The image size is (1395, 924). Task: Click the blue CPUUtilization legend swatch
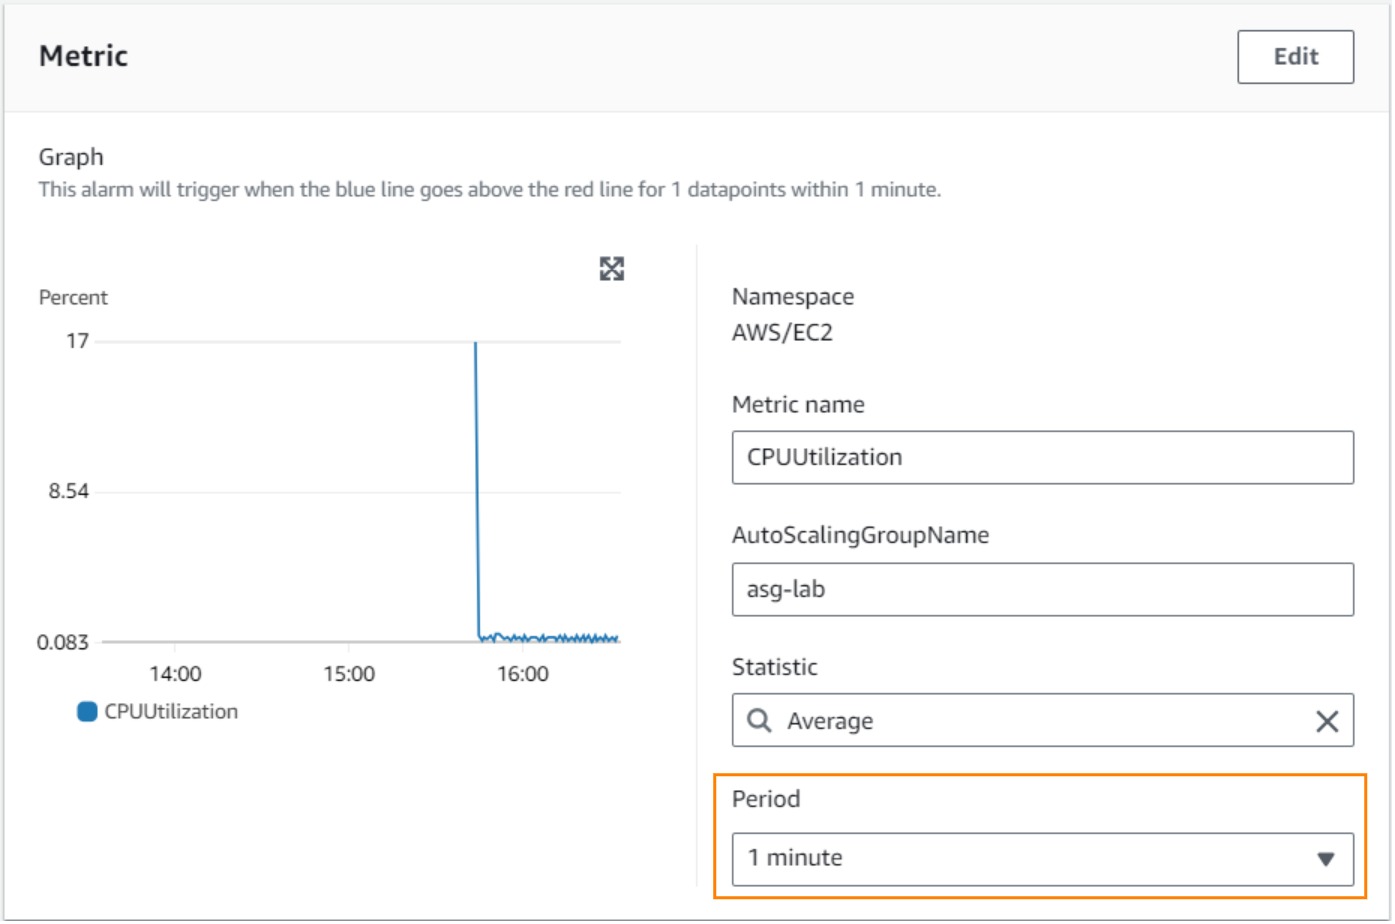point(88,712)
